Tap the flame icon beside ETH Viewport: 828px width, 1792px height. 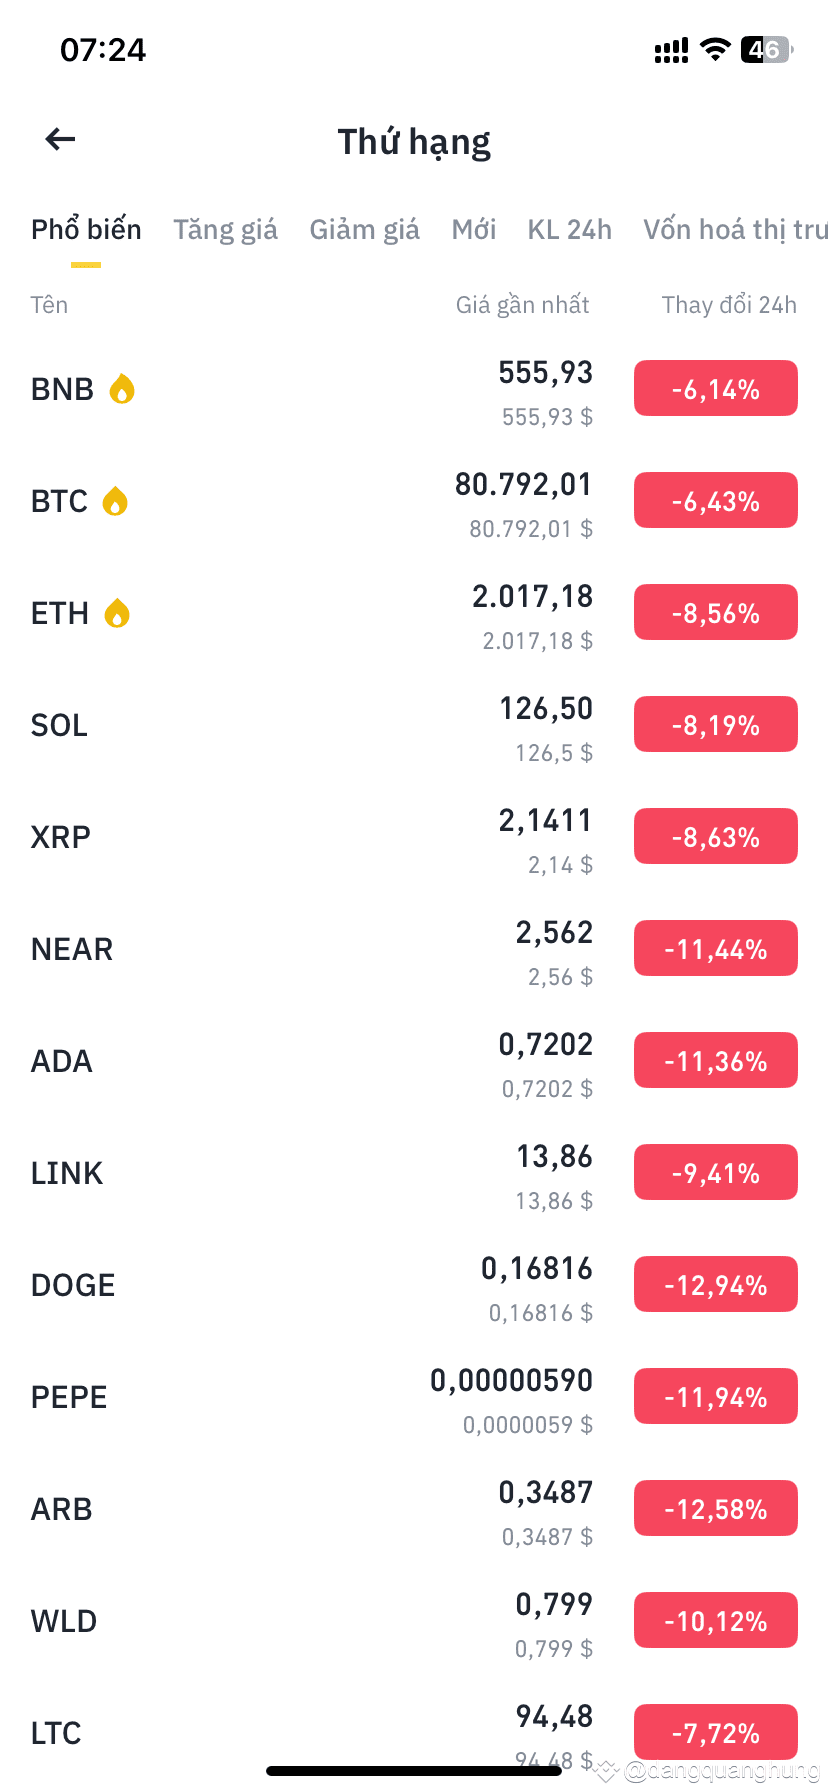(117, 612)
